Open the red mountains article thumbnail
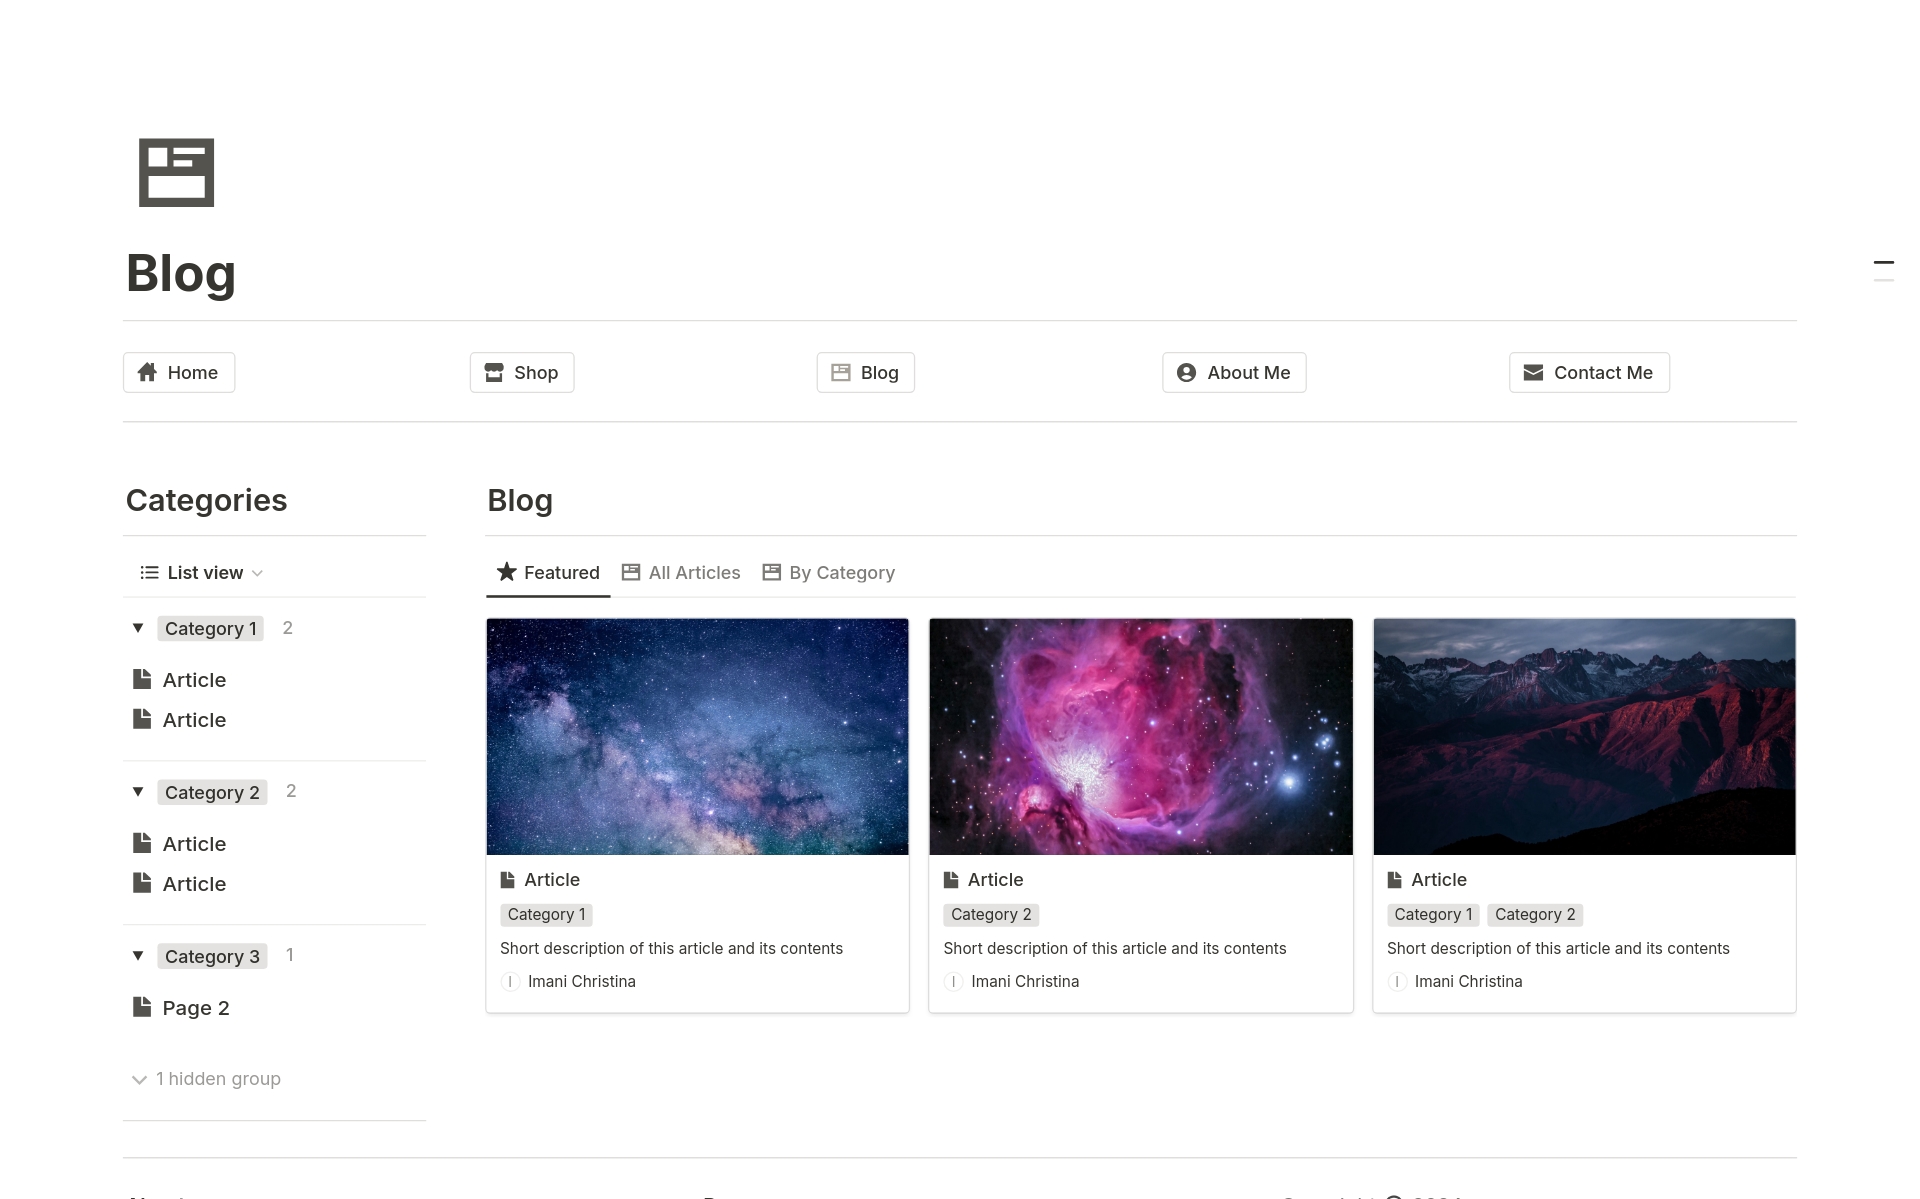1920x1199 pixels. click(1584, 737)
